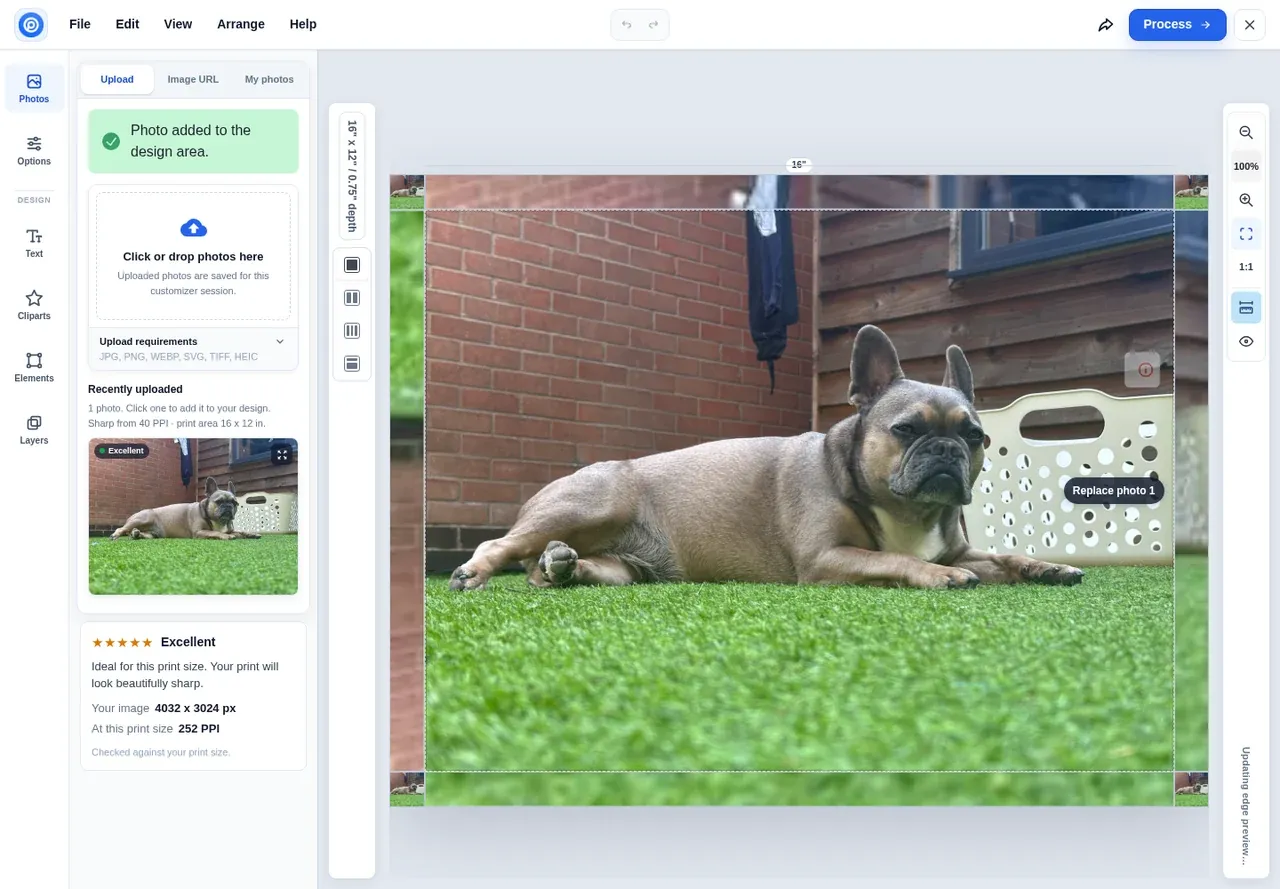Viewport: 1280px width, 889px height.
Task: Switch to the Upload tab
Action: [117, 79]
